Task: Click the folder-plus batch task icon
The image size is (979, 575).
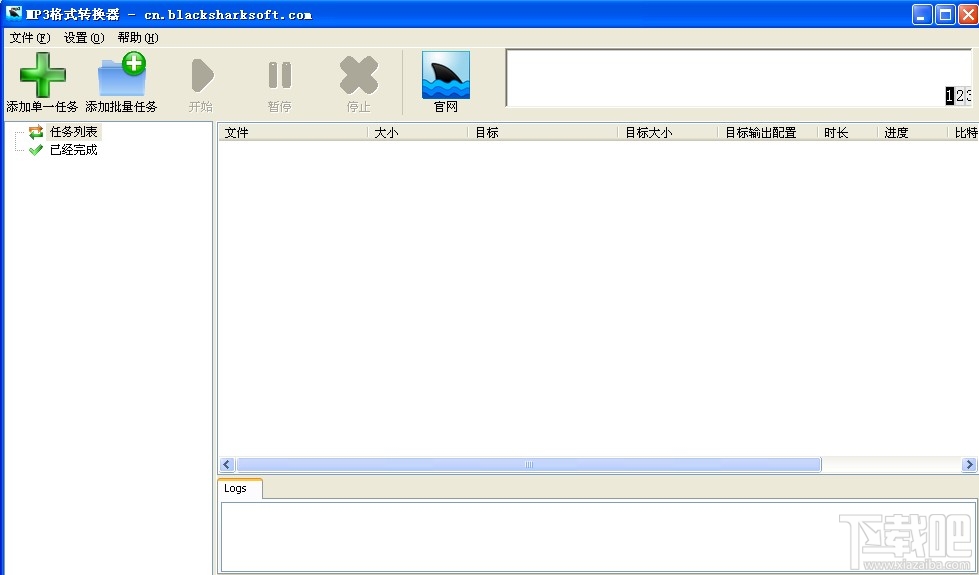Action: [x=122, y=74]
